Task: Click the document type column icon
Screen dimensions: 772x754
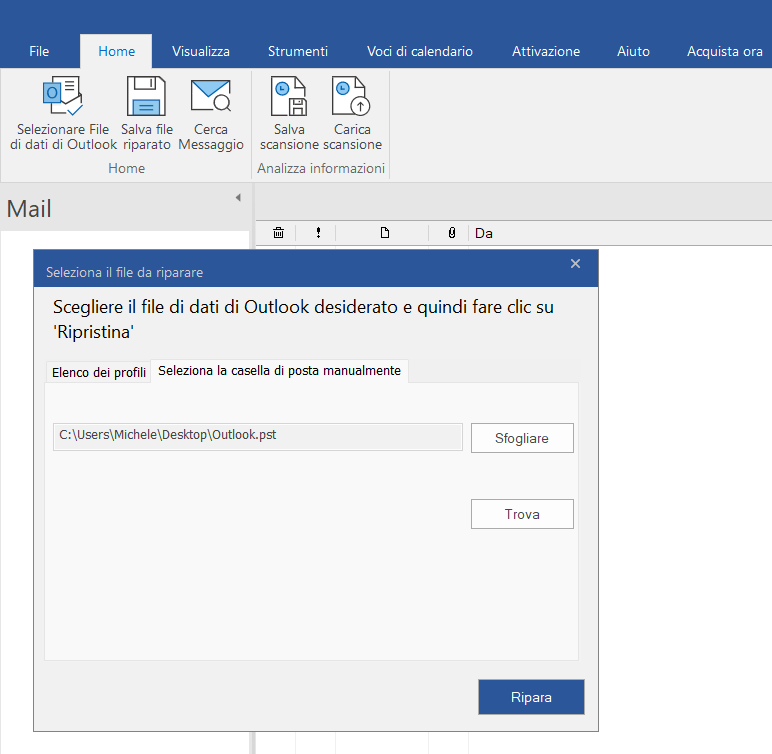Action: pos(385,232)
